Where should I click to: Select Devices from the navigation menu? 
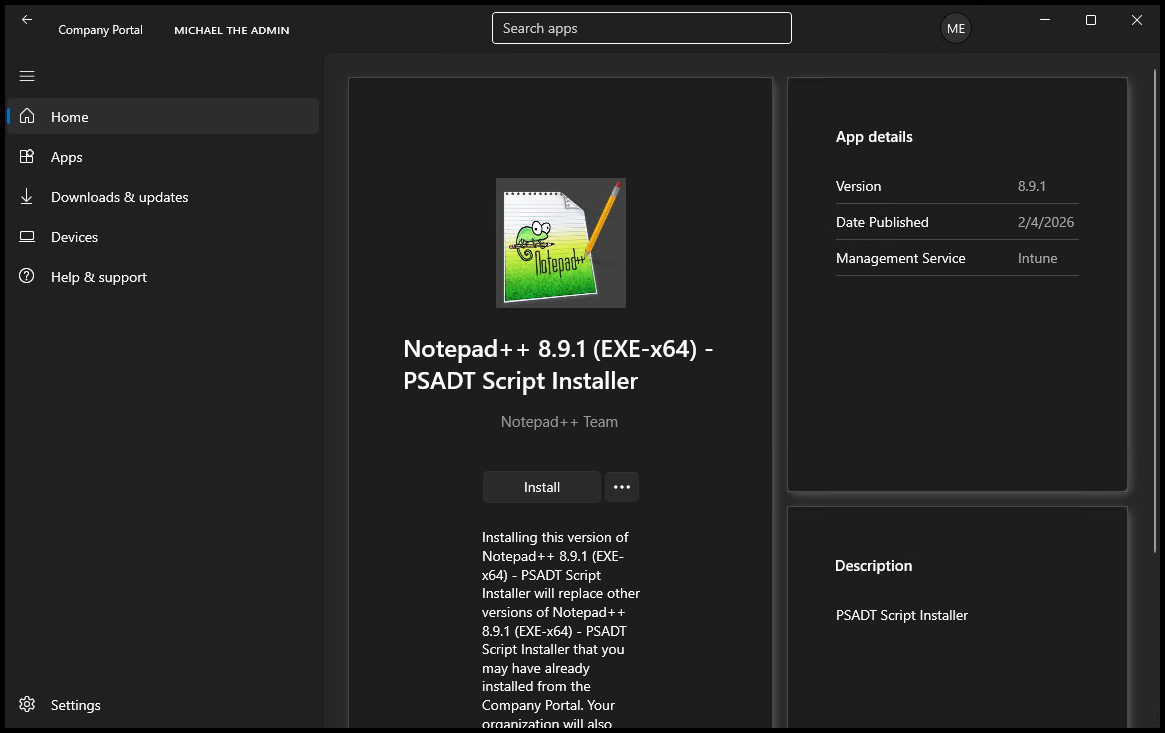pos(74,237)
